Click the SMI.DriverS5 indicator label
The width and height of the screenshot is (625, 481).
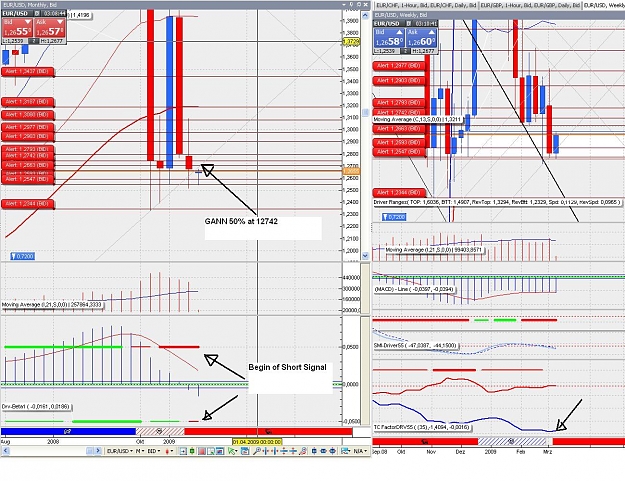(415, 346)
